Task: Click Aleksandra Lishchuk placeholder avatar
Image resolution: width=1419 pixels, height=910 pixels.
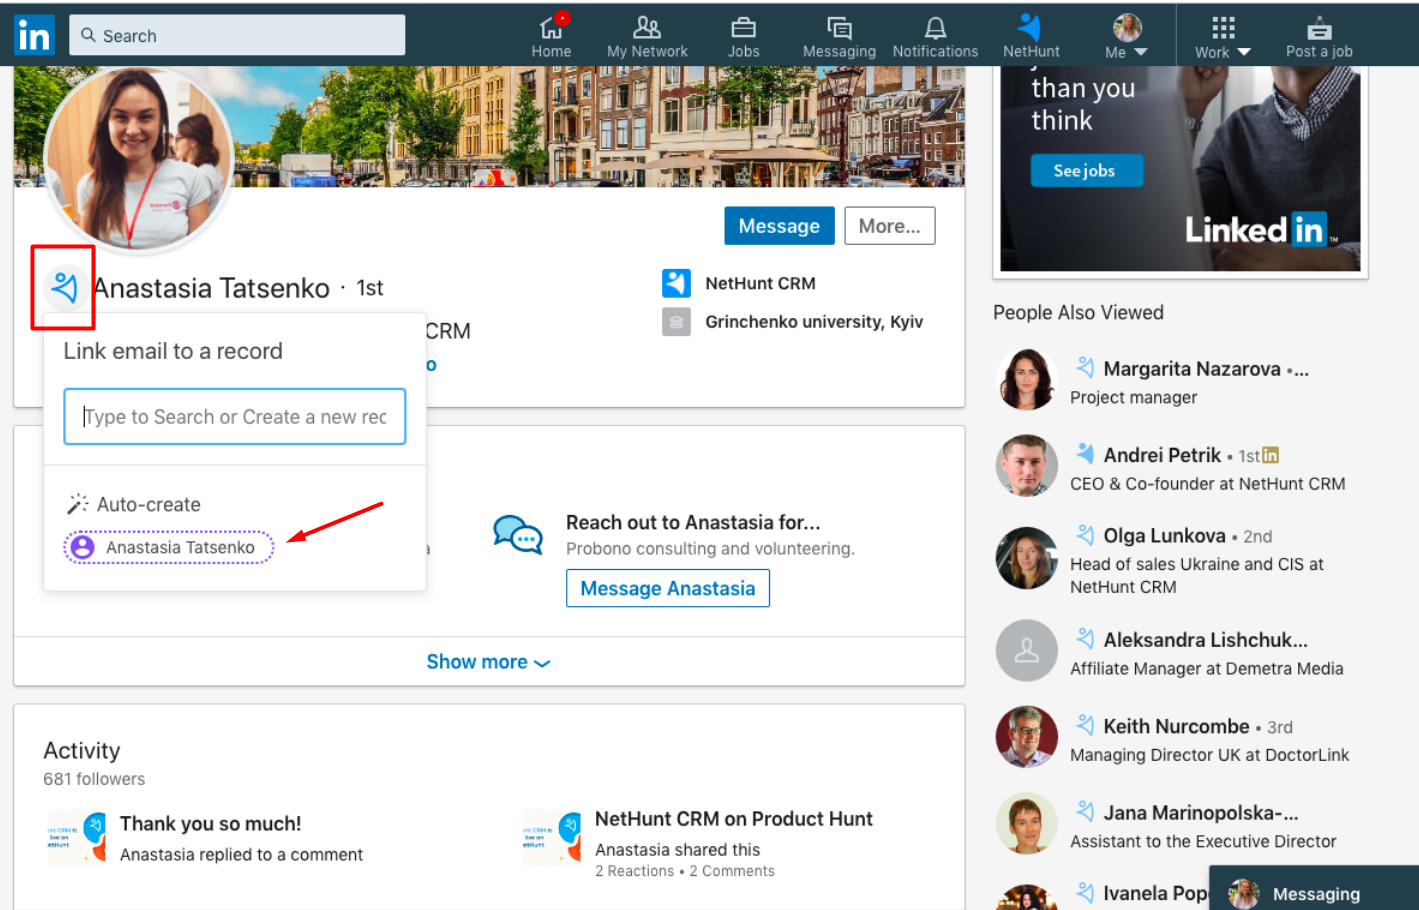Action: point(1027,651)
